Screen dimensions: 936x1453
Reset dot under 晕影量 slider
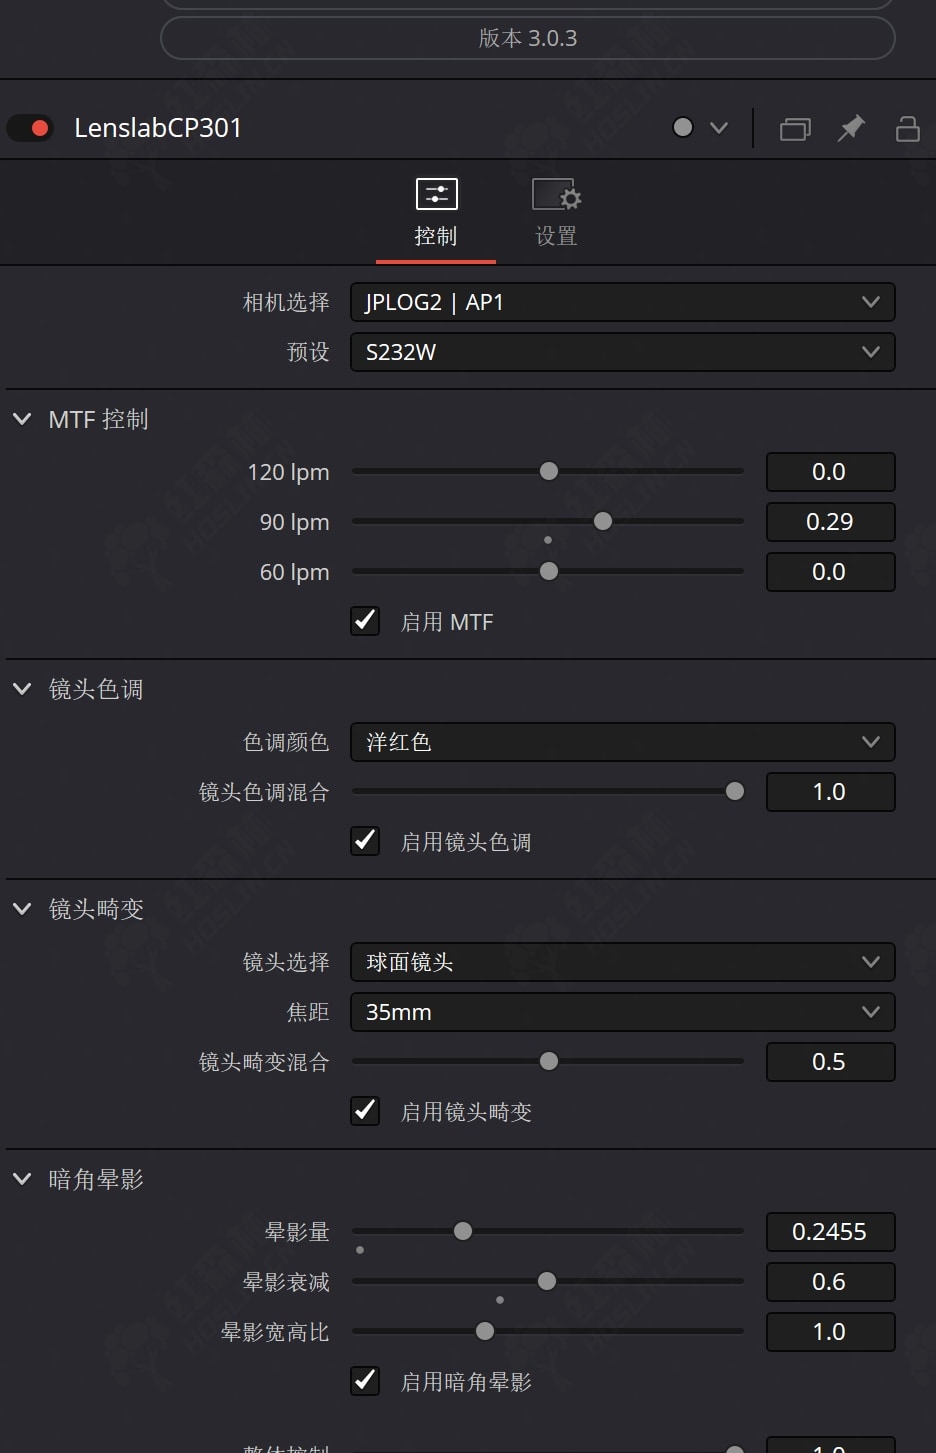pos(360,1250)
